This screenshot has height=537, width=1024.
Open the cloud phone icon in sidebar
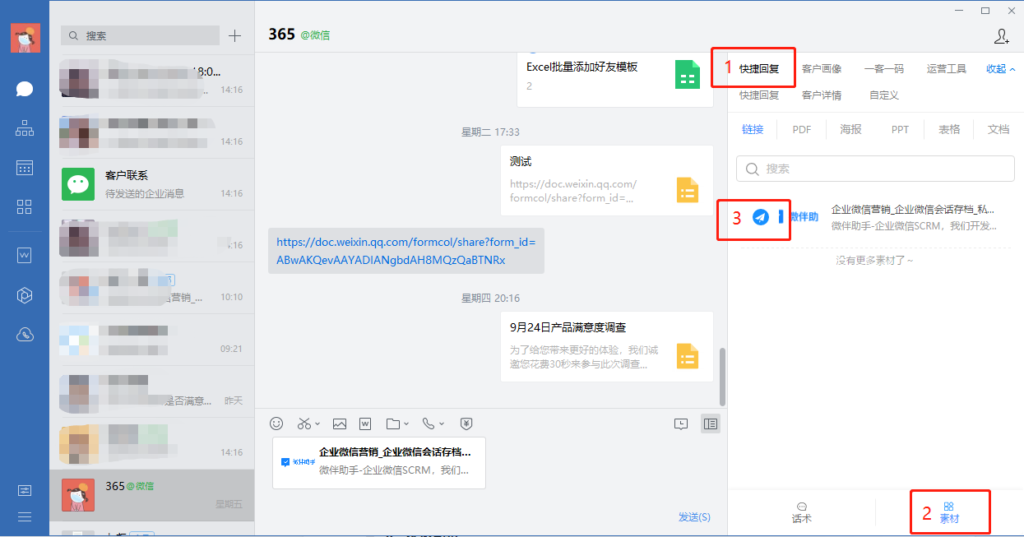click(x=24, y=335)
